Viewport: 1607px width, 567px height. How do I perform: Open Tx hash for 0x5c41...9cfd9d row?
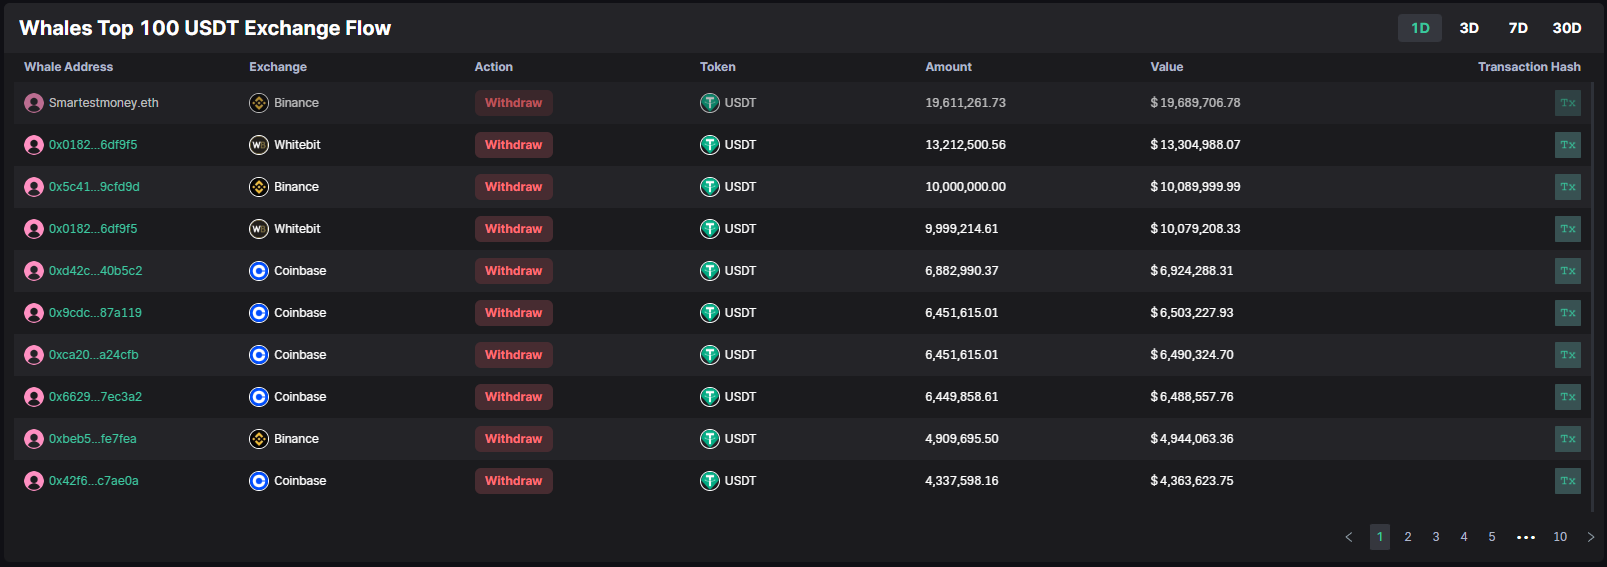[x=1567, y=187]
